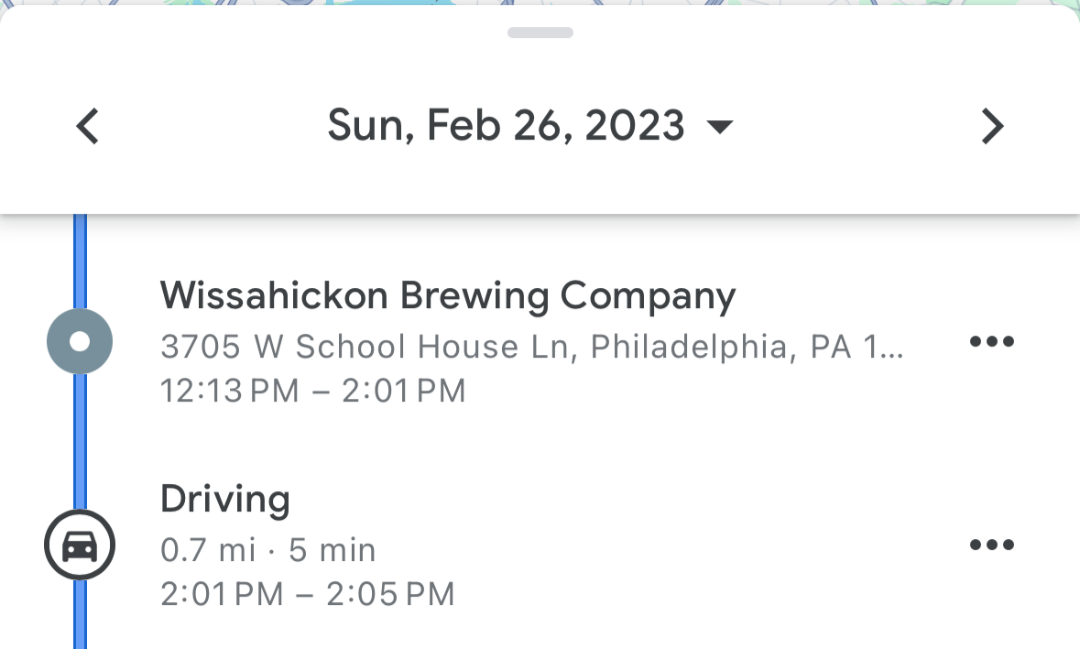Open menu for Wissahickon Brewing Company entry
The width and height of the screenshot is (1080, 649).
[991, 342]
